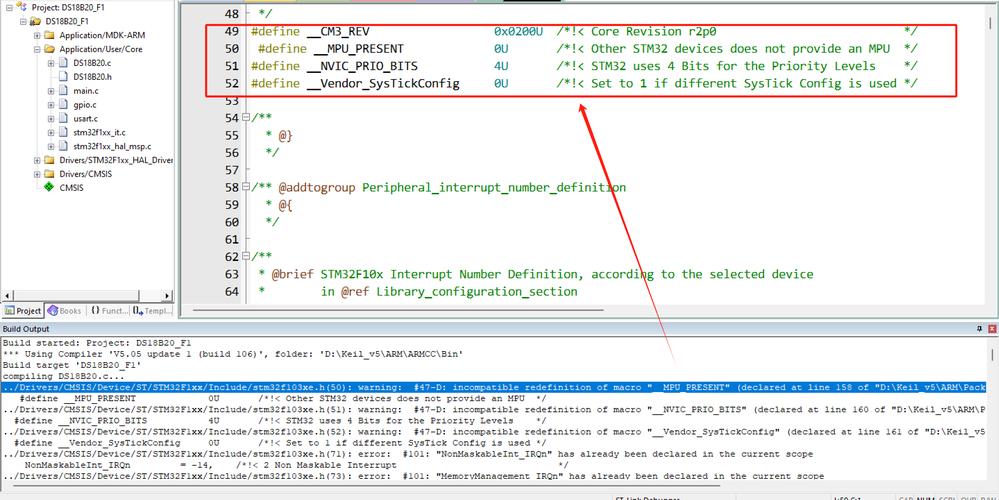Close the Build Output panel
The height and width of the screenshot is (500, 999).
click(991, 329)
